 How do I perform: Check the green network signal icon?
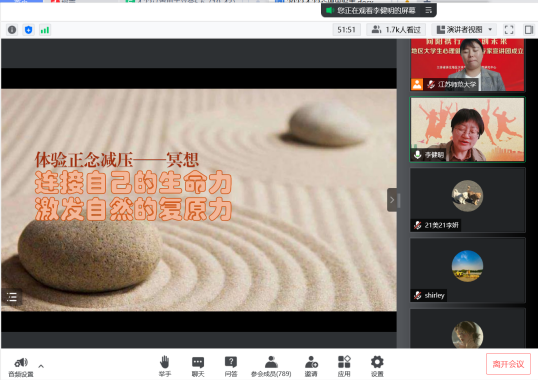pos(45,30)
